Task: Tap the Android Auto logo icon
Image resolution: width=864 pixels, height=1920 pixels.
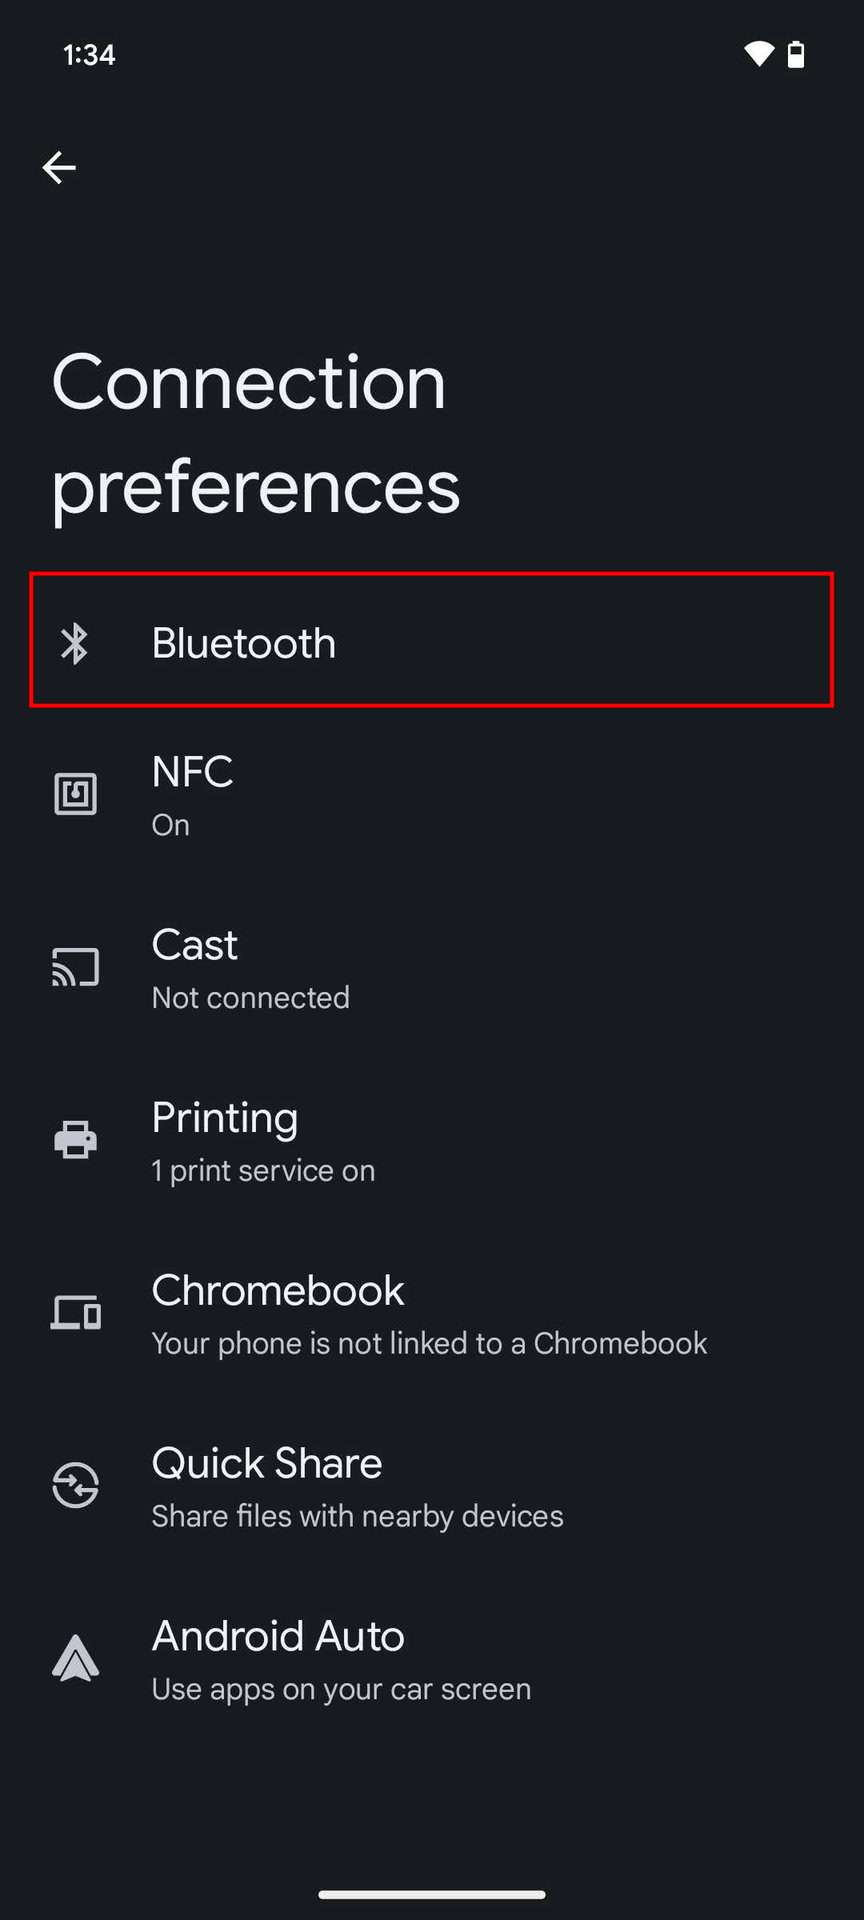Action: [x=75, y=1659]
